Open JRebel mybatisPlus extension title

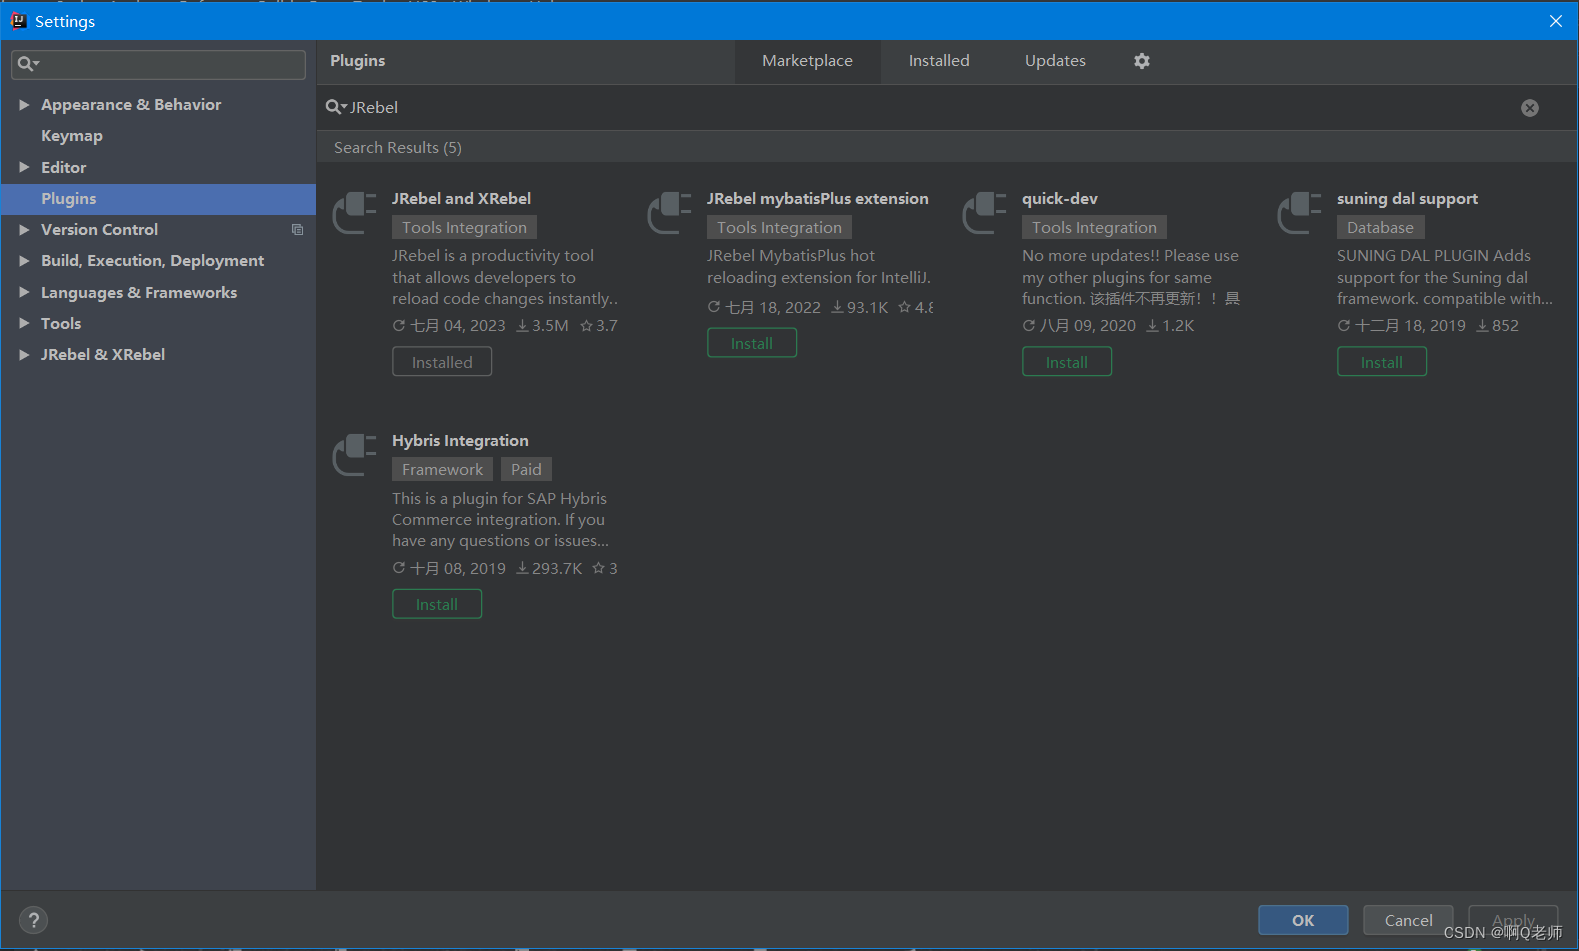[817, 198]
